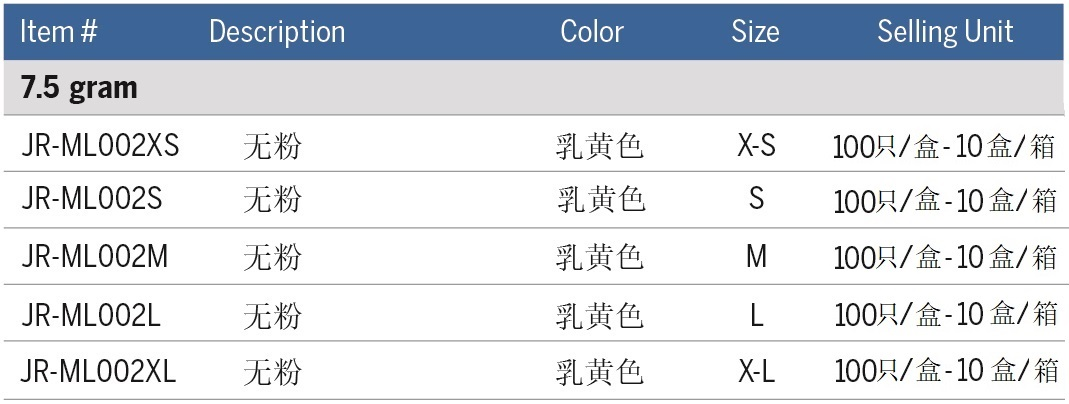Open item number JR-ML002L
The height and width of the screenshot is (404, 1069).
[91, 315]
